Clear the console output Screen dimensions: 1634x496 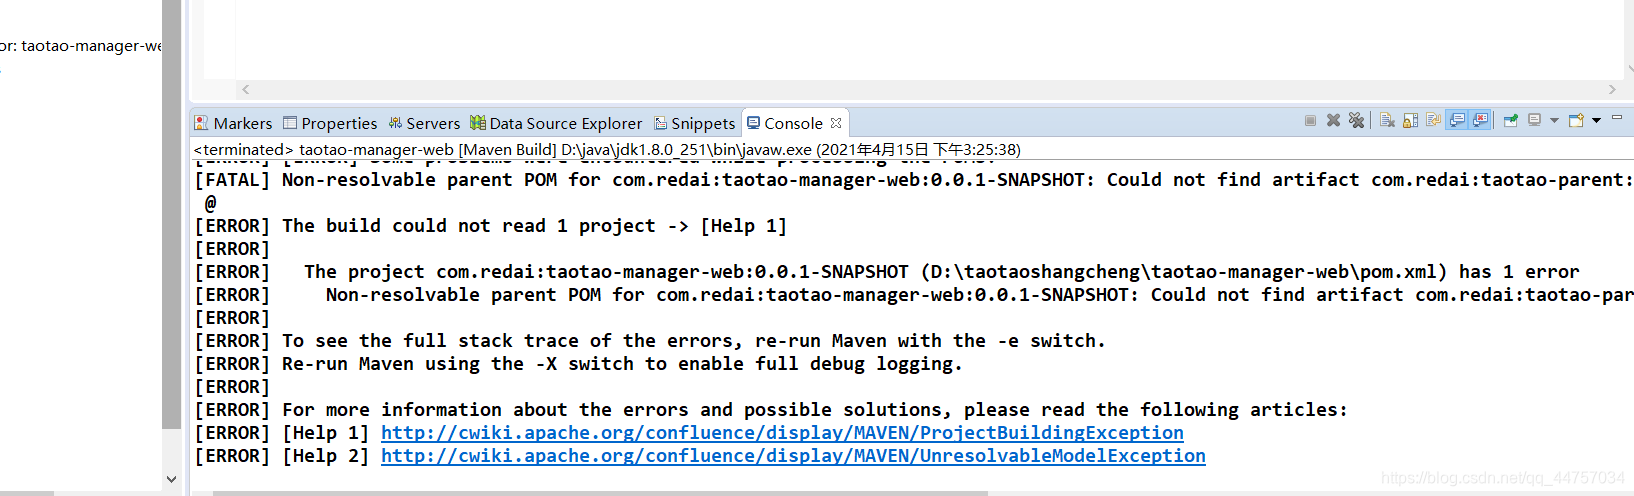pyautogui.click(x=1387, y=121)
